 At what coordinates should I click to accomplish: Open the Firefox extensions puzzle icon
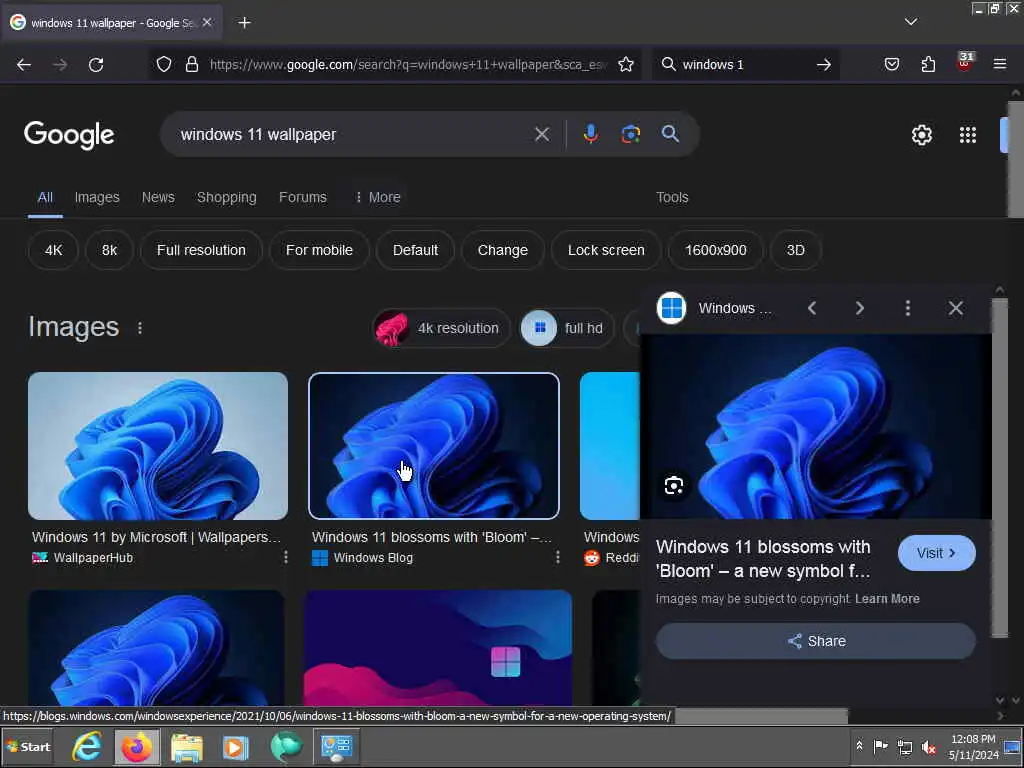click(x=928, y=64)
